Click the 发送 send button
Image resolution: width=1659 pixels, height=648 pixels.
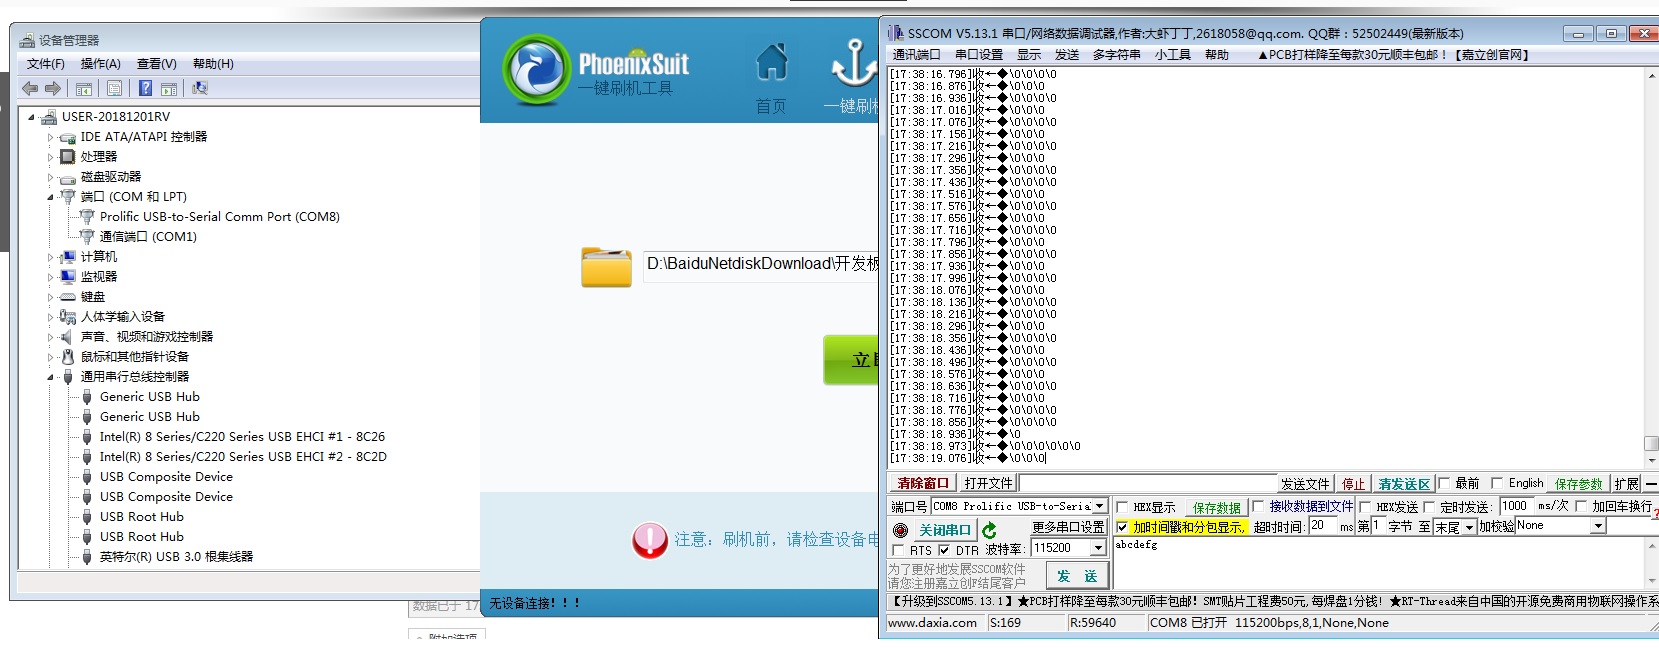tap(1077, 576)
